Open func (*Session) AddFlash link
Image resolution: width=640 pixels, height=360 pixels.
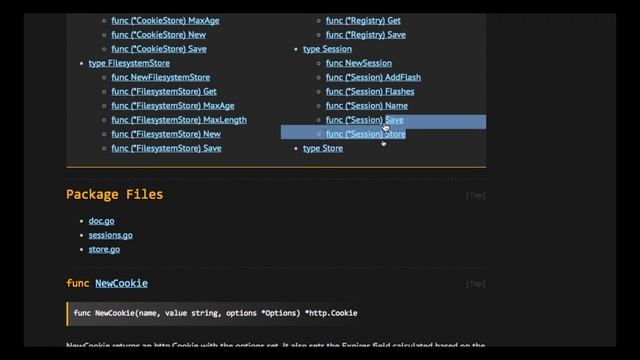pyautogui.click(x=373, y=77)
